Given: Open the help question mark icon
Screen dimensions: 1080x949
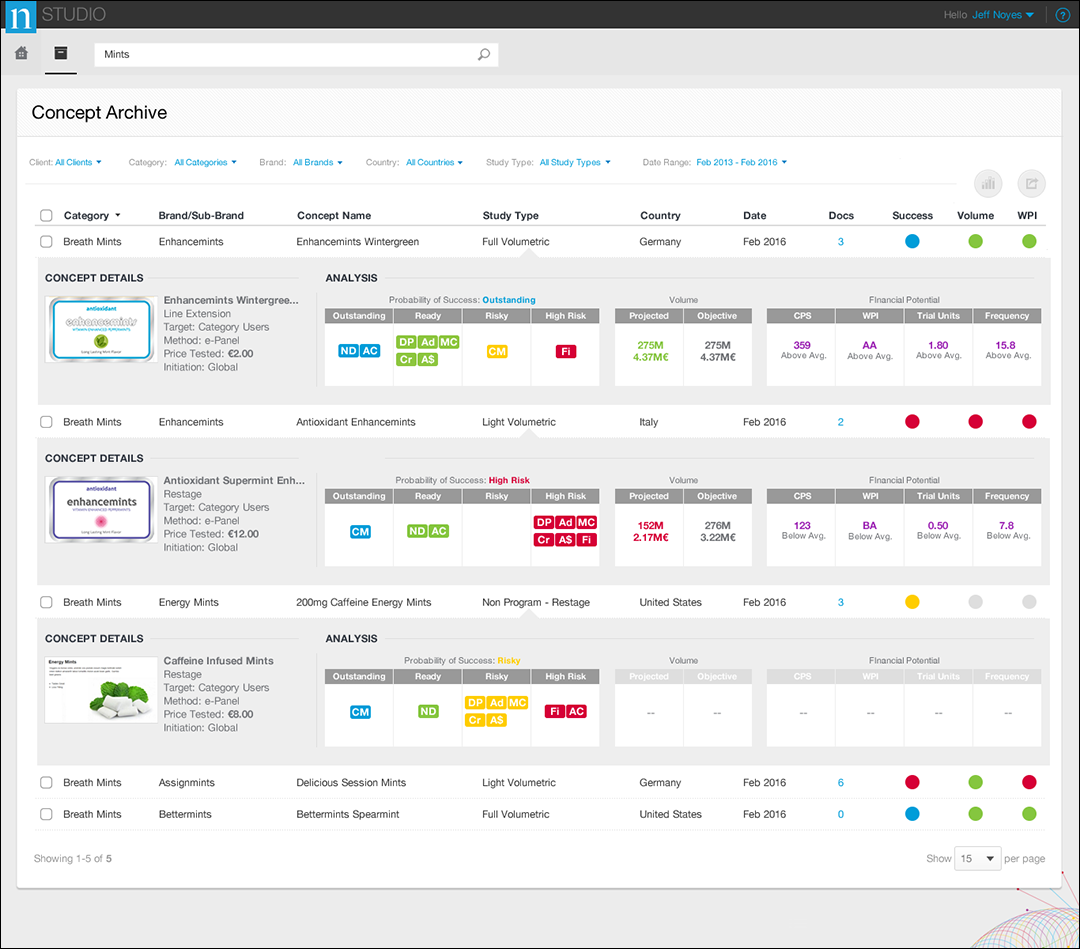Looking at the screenshot, I should (x=1063, y=14).
